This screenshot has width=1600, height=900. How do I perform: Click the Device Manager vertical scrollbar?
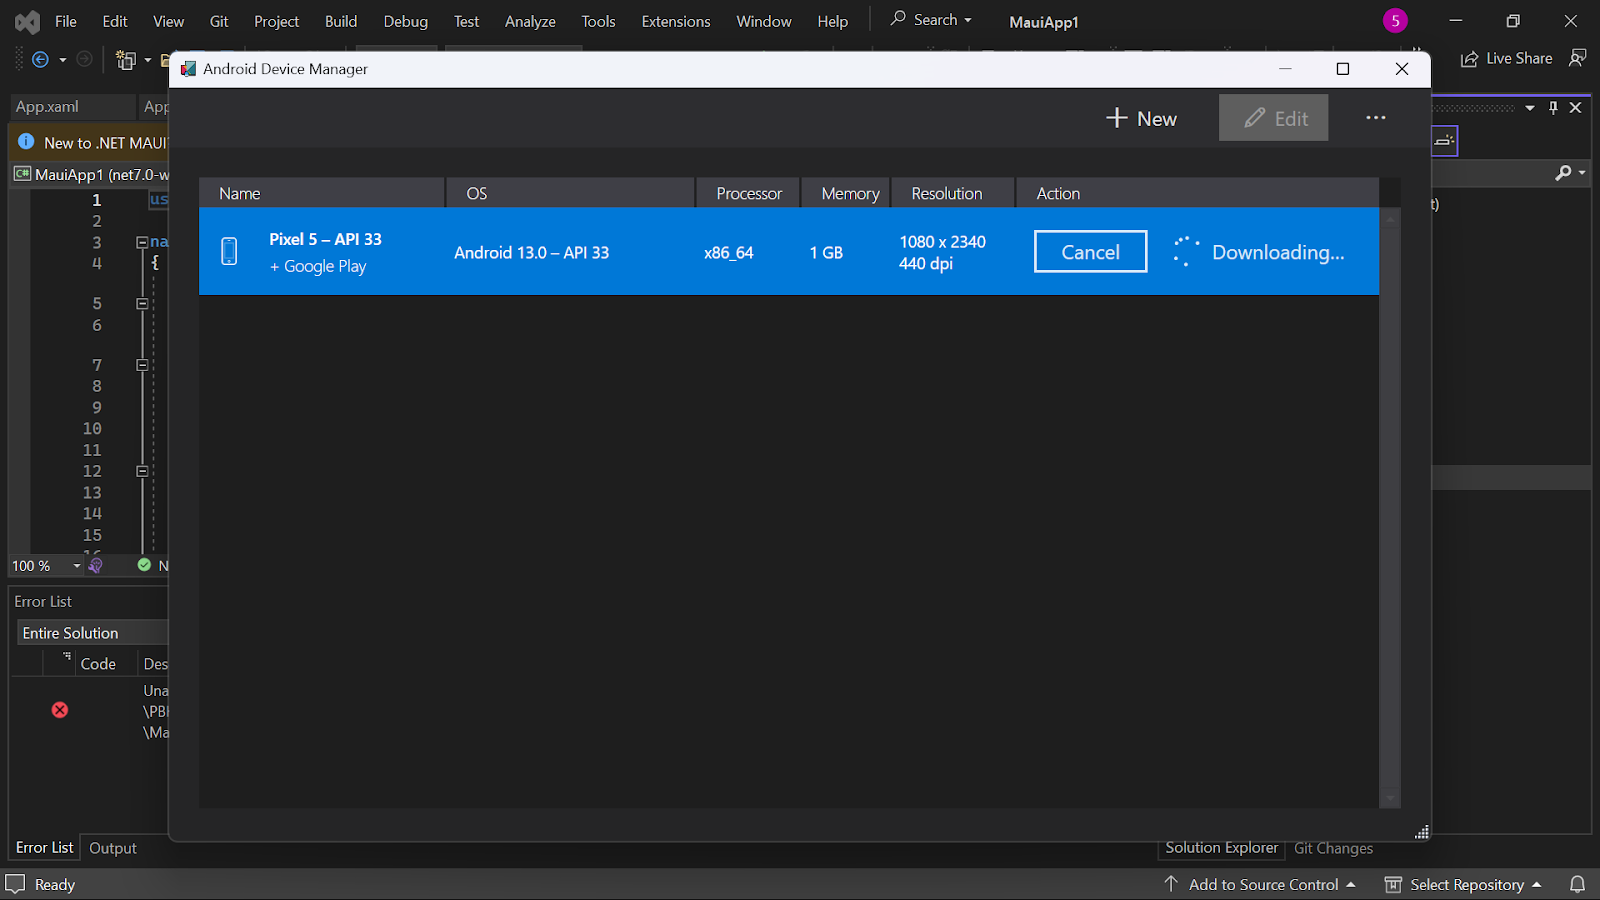coord(1389,507)
